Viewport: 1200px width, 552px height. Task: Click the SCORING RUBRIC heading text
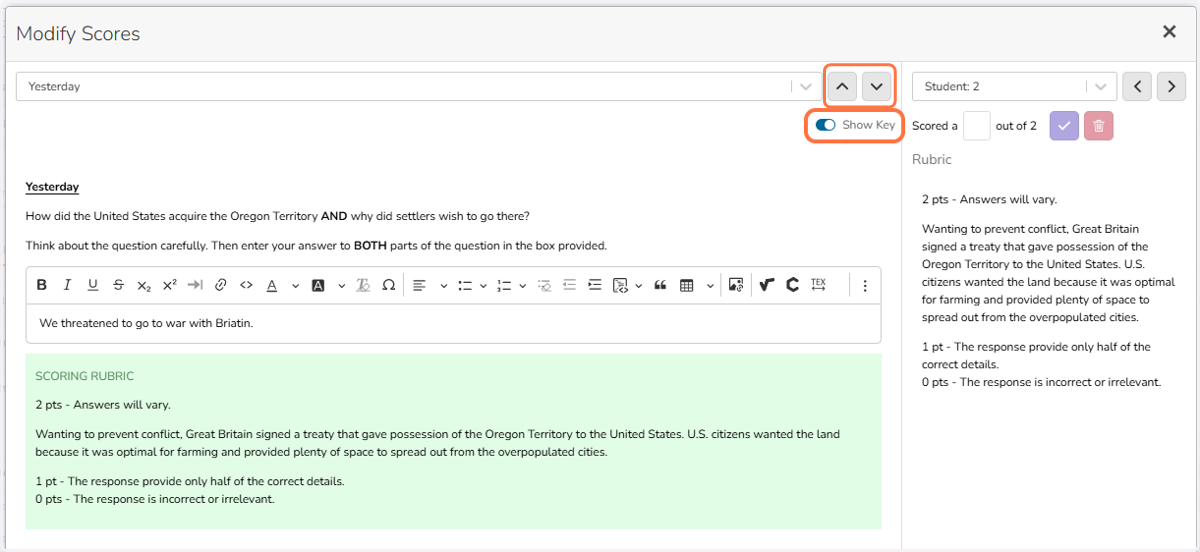84,376
